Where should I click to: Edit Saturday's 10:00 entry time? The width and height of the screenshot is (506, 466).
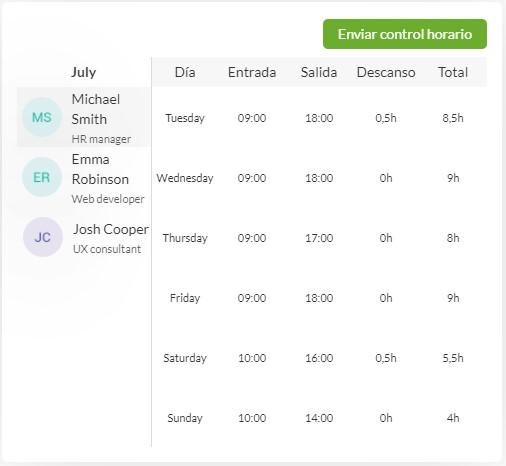pyautogui.click(x=252, y=358)
